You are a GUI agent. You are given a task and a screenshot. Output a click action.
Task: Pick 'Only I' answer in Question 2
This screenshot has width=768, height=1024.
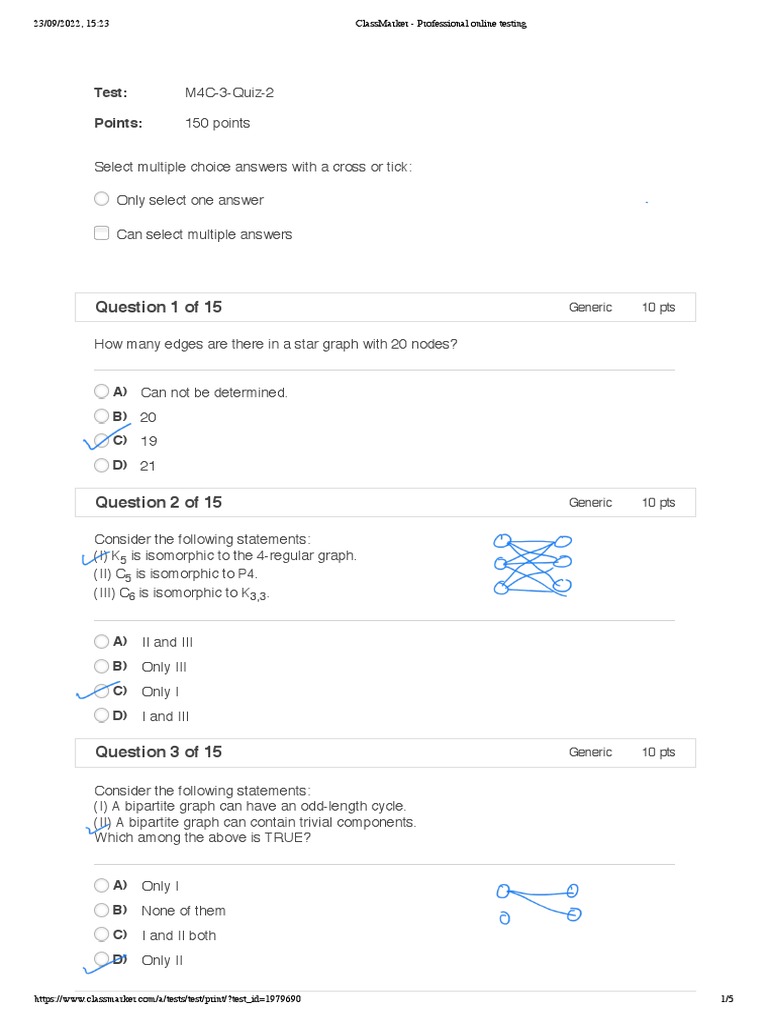[101, 691]
